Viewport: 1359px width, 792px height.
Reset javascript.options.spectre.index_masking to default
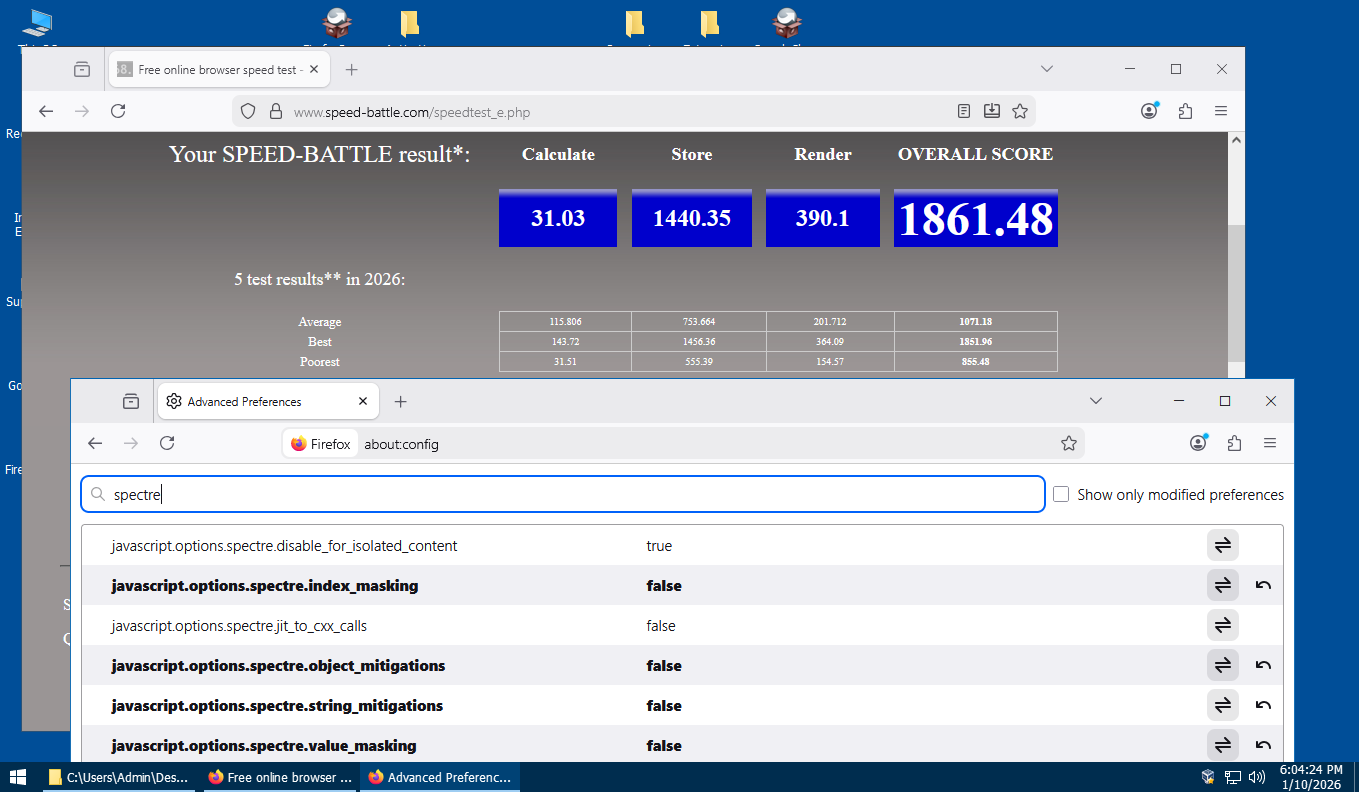coord(1263,586)
